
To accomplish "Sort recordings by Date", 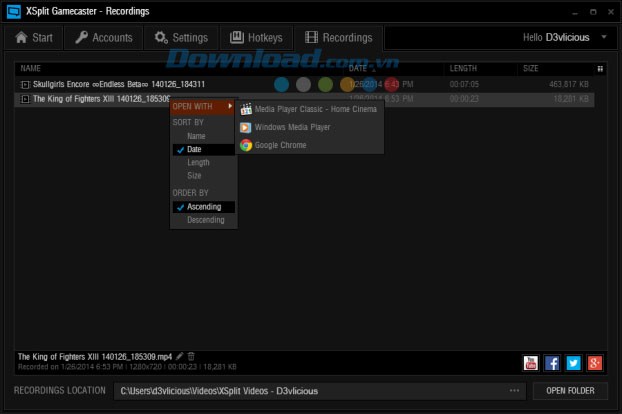I will [x=203, y=150].
